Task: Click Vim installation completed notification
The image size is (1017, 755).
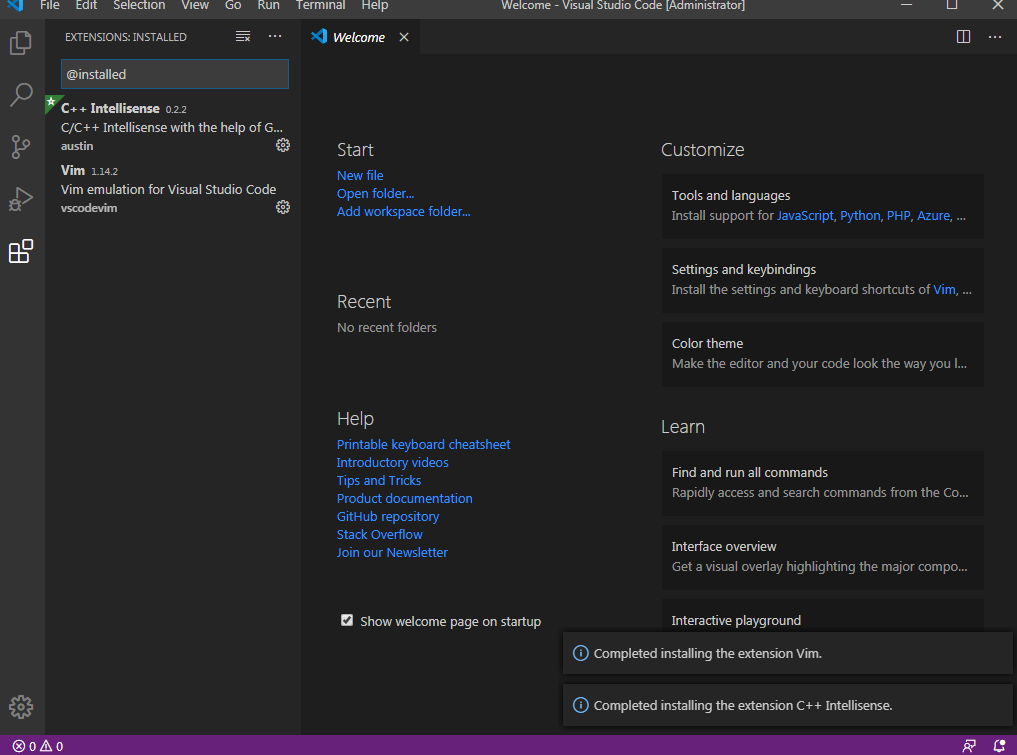Action: (787, 653)
